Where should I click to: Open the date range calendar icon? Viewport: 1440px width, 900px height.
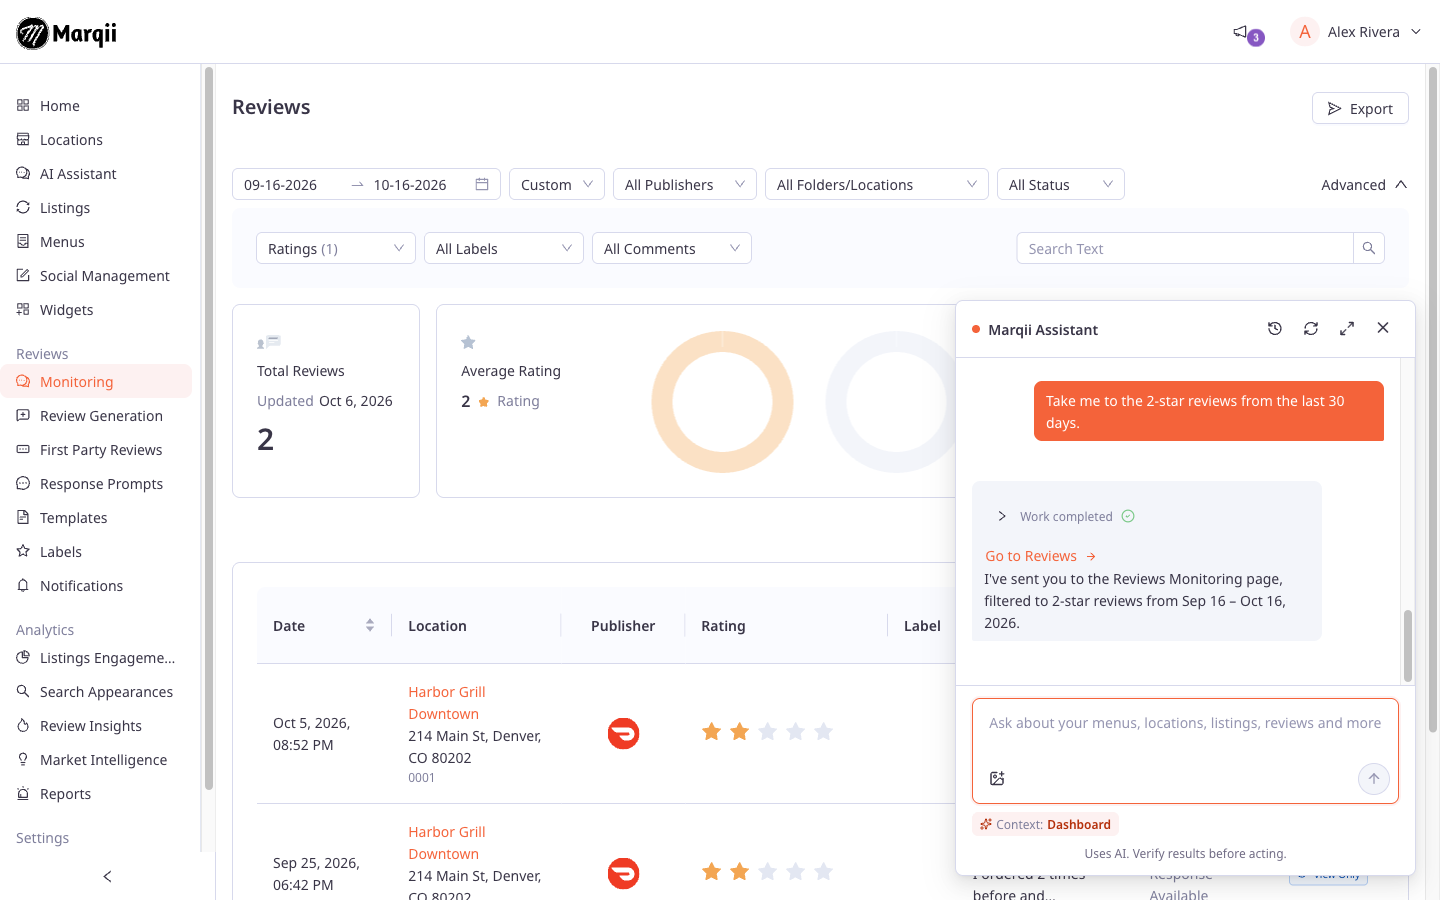tap(482, 184)
